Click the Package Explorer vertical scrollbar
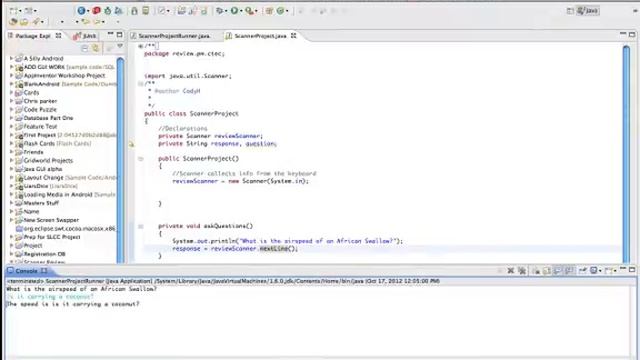The width and height of the screenshot is (640, 360). (120, 159)
